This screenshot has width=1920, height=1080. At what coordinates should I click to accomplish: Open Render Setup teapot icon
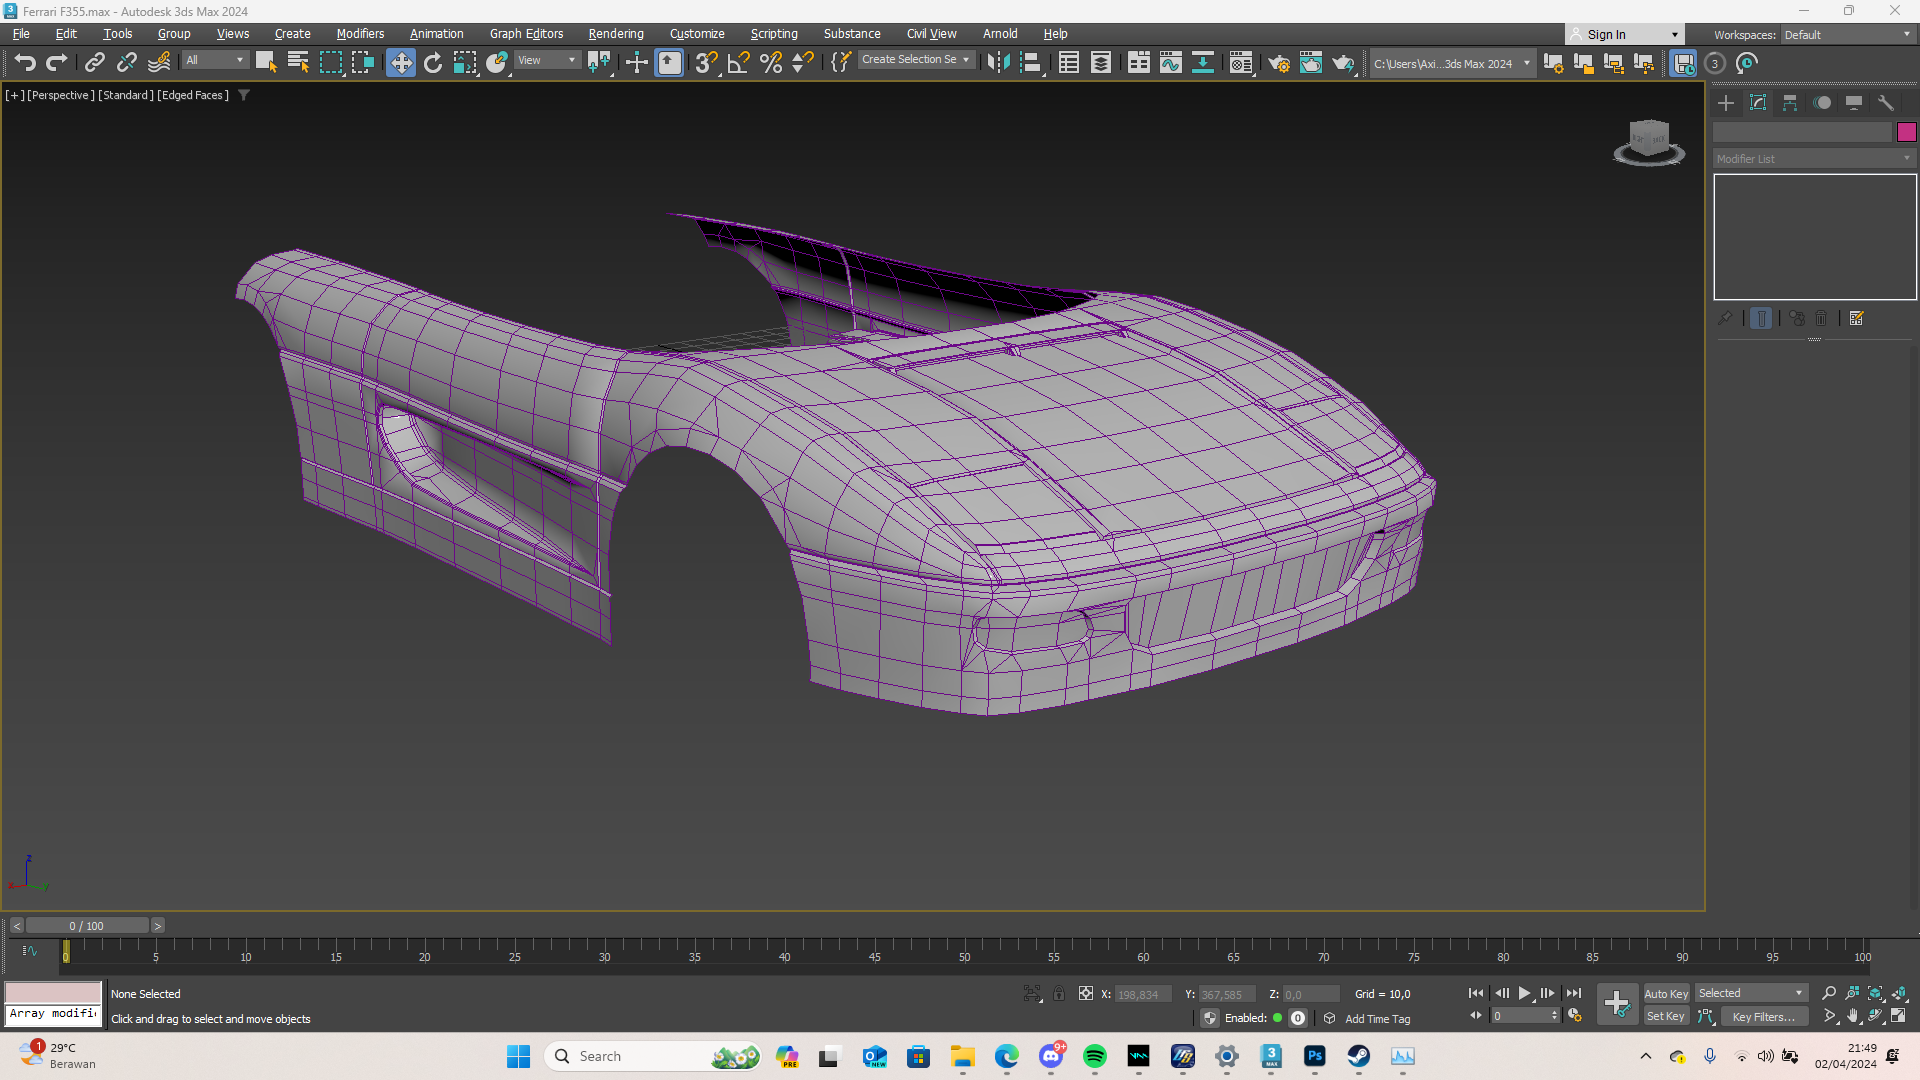tap(1278, 63)
